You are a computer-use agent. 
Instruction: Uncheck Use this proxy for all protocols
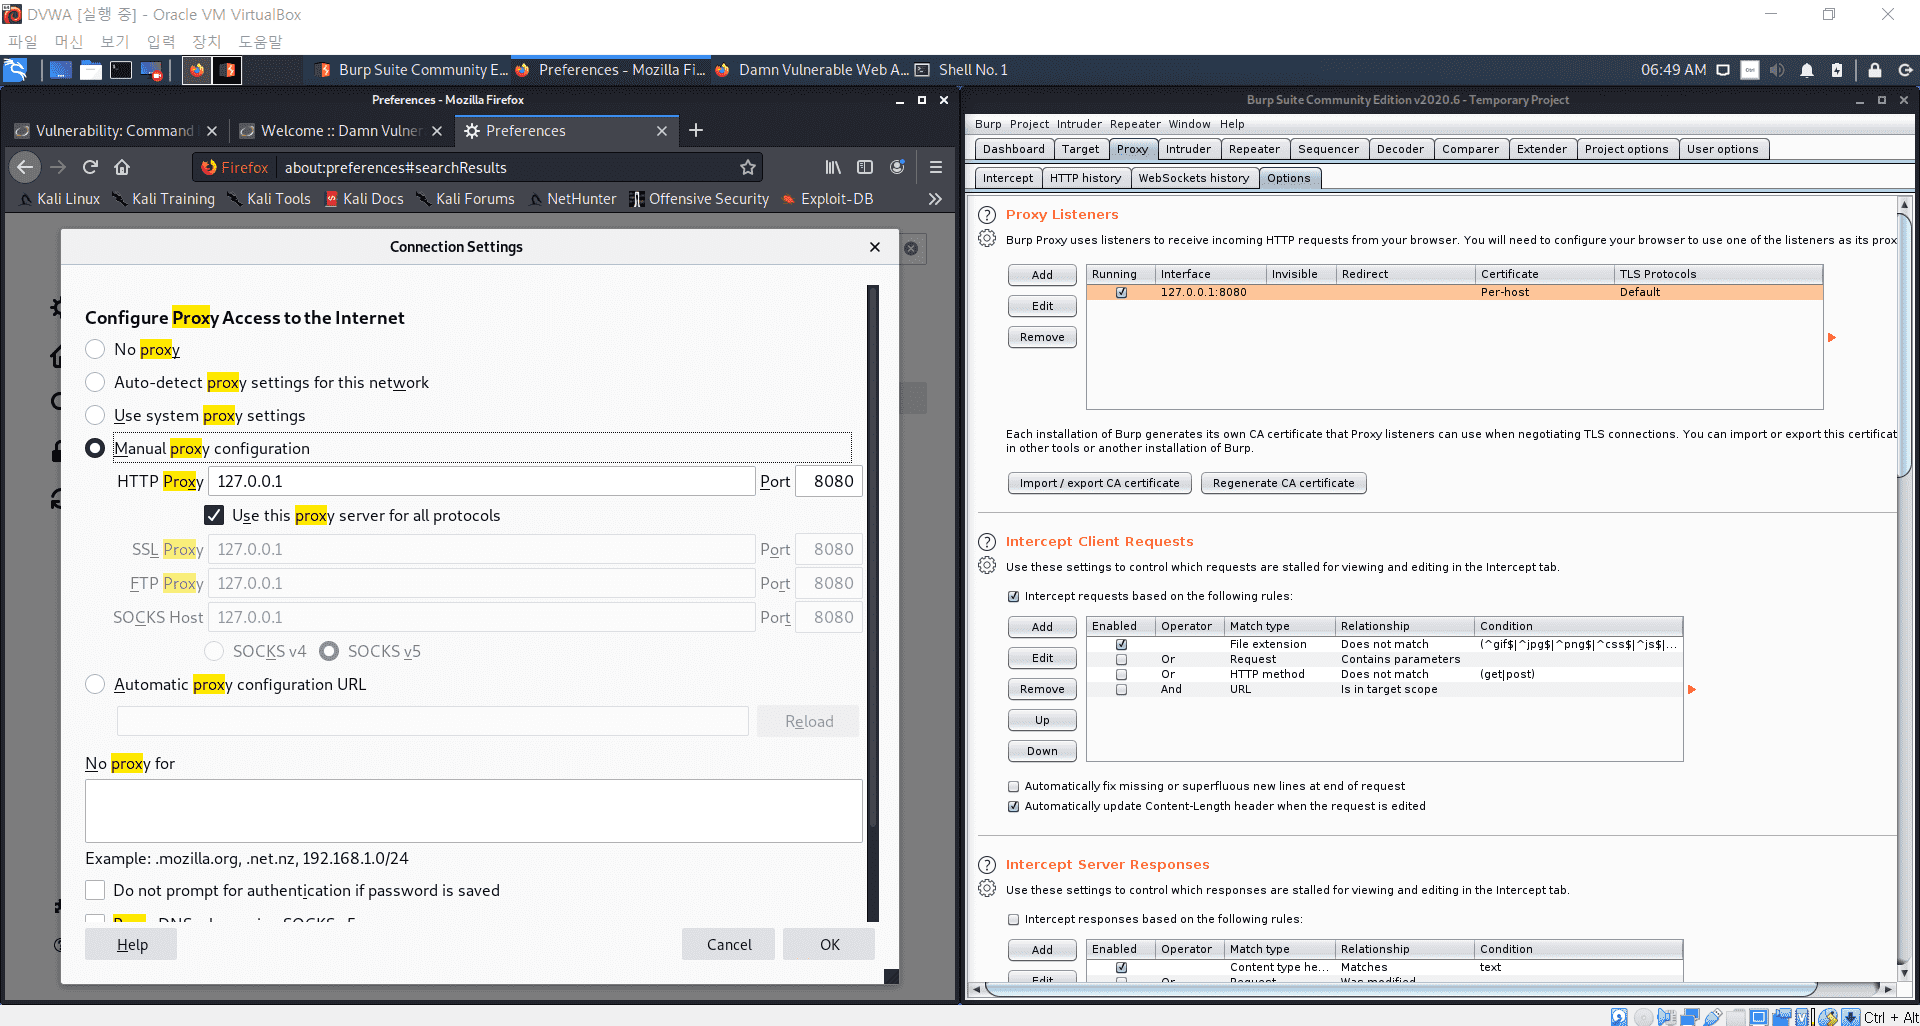214,515
